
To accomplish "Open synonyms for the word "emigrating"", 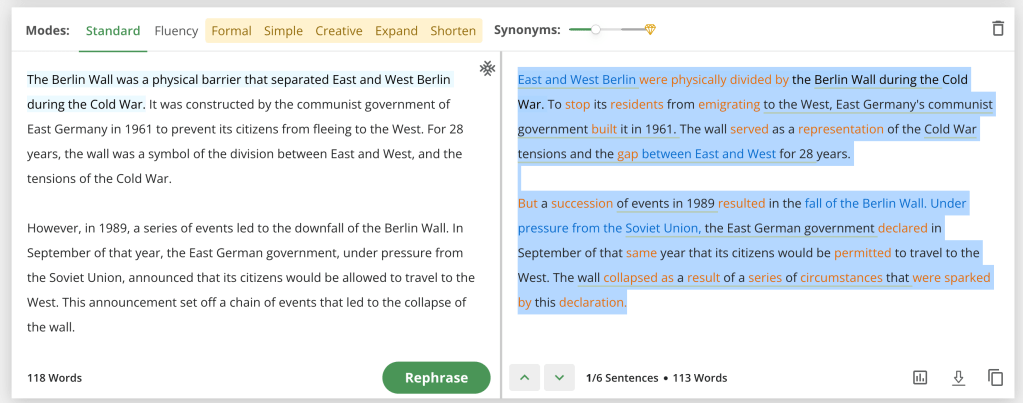I will pos(729,104).
